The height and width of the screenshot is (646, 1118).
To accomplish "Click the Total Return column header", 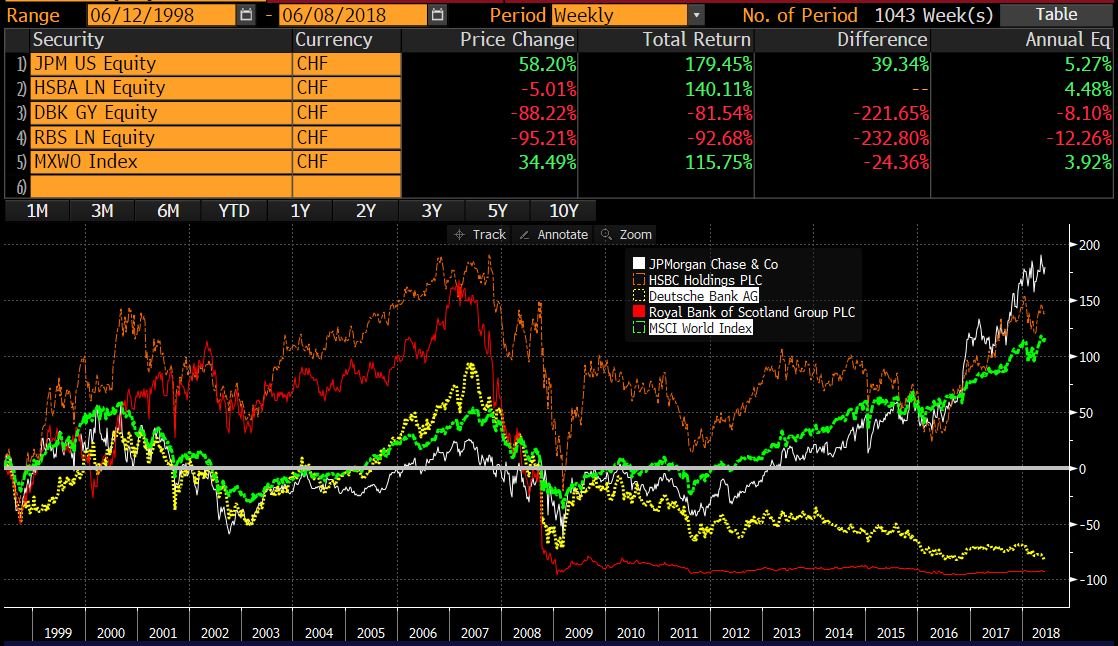I will pyautogui.click(x=697, y=40).
